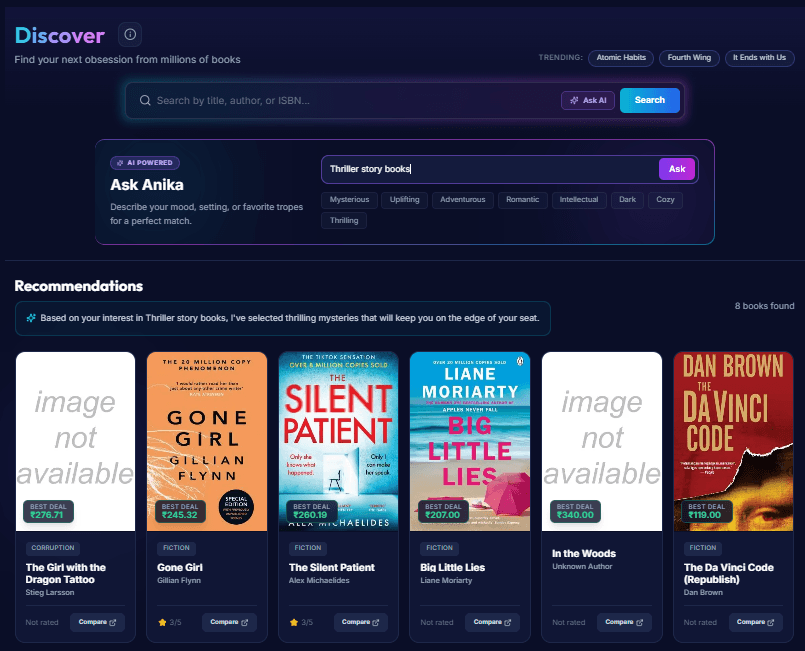Click the Ask Anika prompt text field

tap(490, 169)
